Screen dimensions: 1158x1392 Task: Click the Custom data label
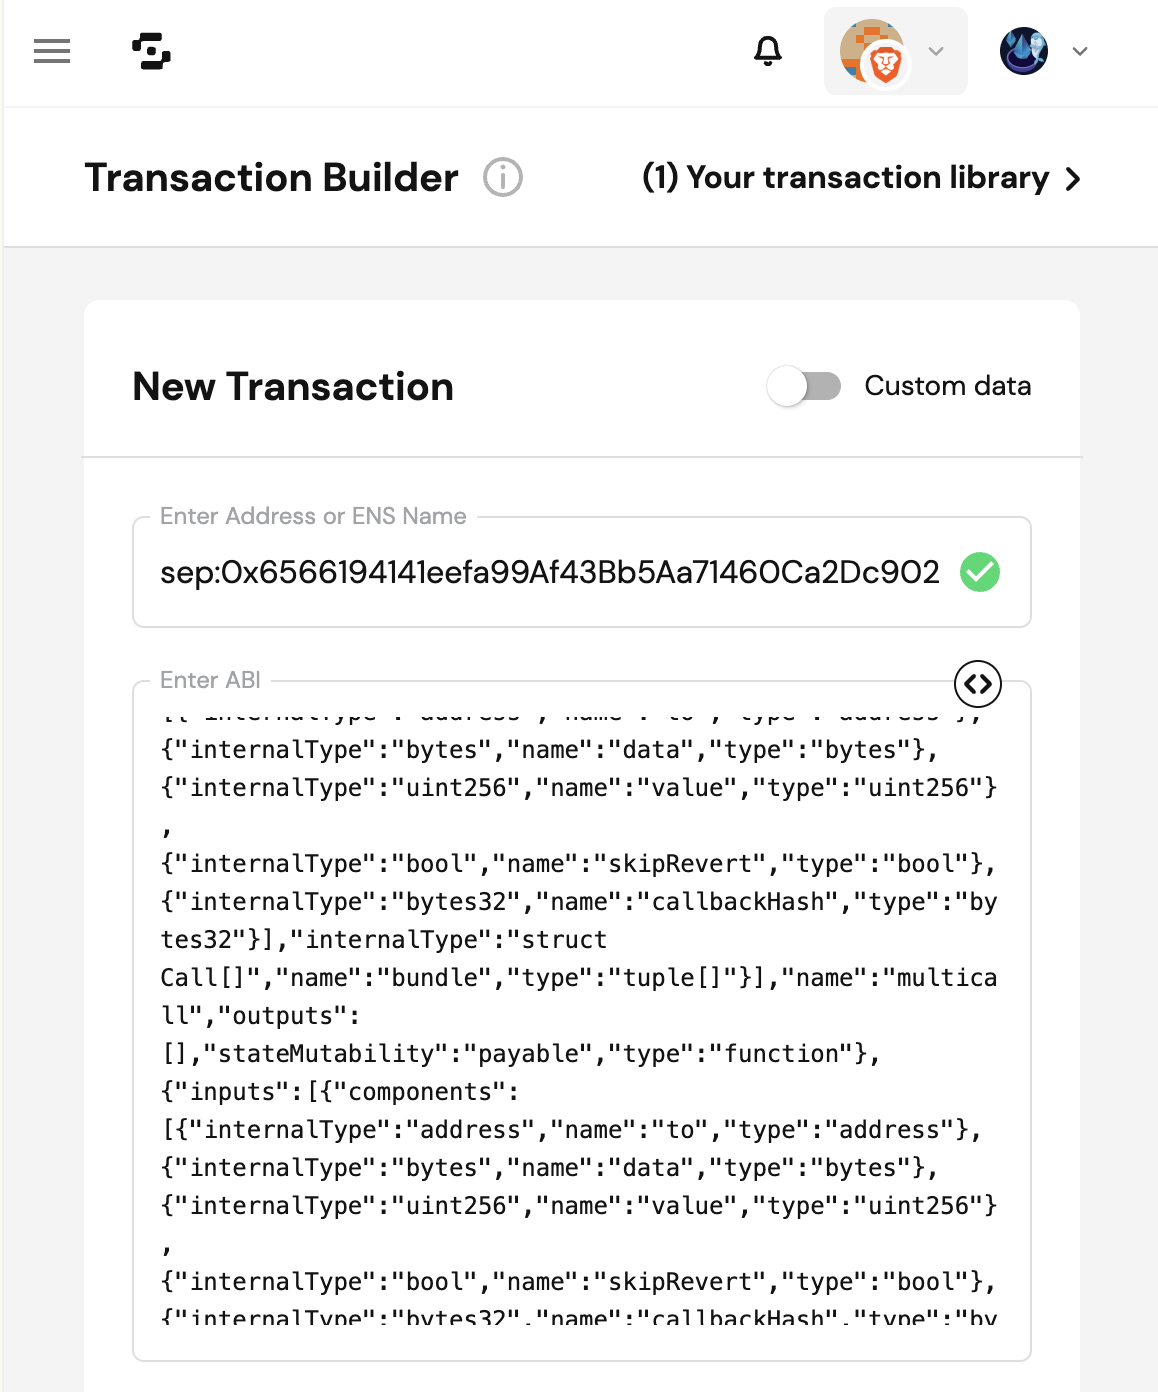pyautogui.click(x=947, y=386)
